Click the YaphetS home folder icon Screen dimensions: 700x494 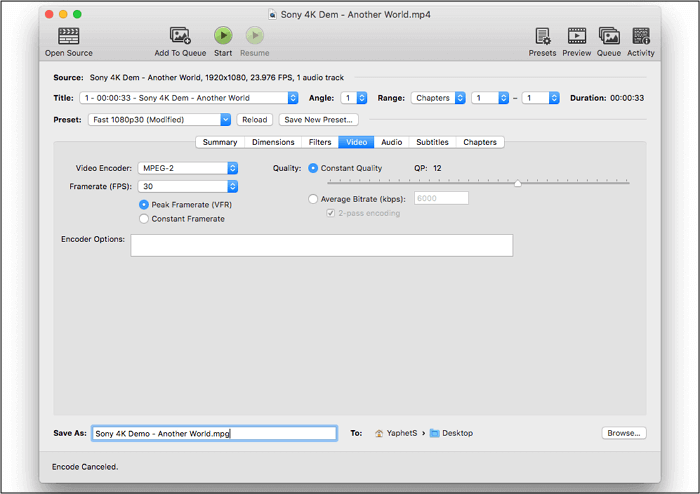[x=379, y=433]
